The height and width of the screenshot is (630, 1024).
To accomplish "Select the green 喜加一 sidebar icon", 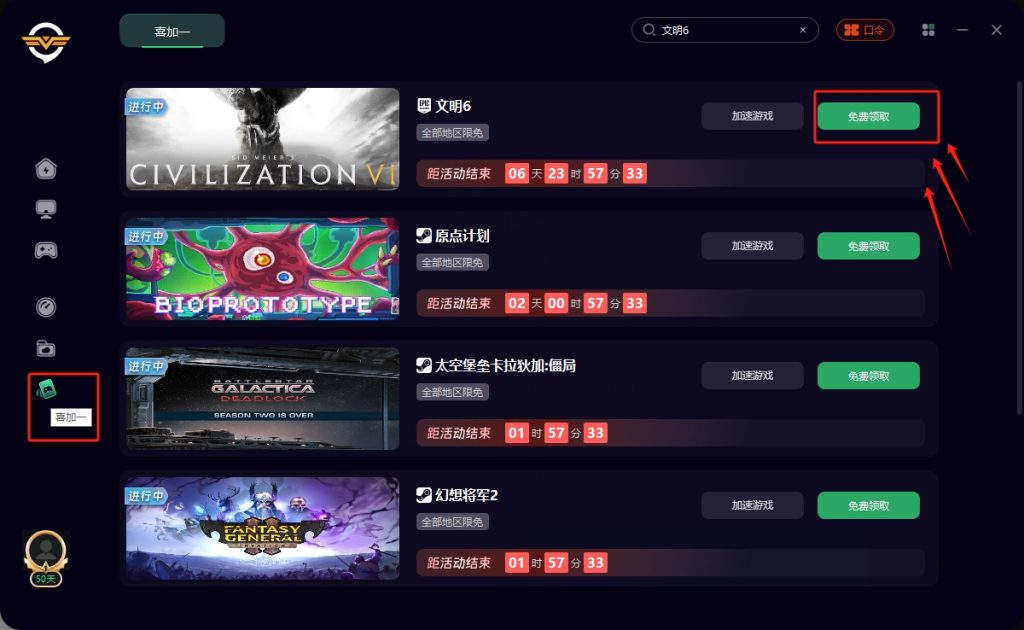I will coord(46,389).
